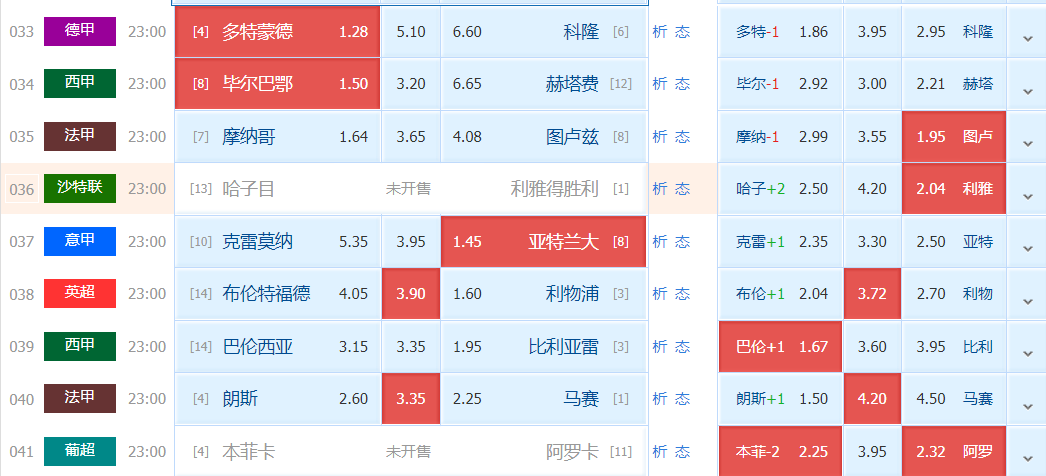Image resolution: width=1046 pixels, height=476 pixels.
Task: Toggle handicap draw odds 3.72 in 英超 row
Action: pos(873,294)
